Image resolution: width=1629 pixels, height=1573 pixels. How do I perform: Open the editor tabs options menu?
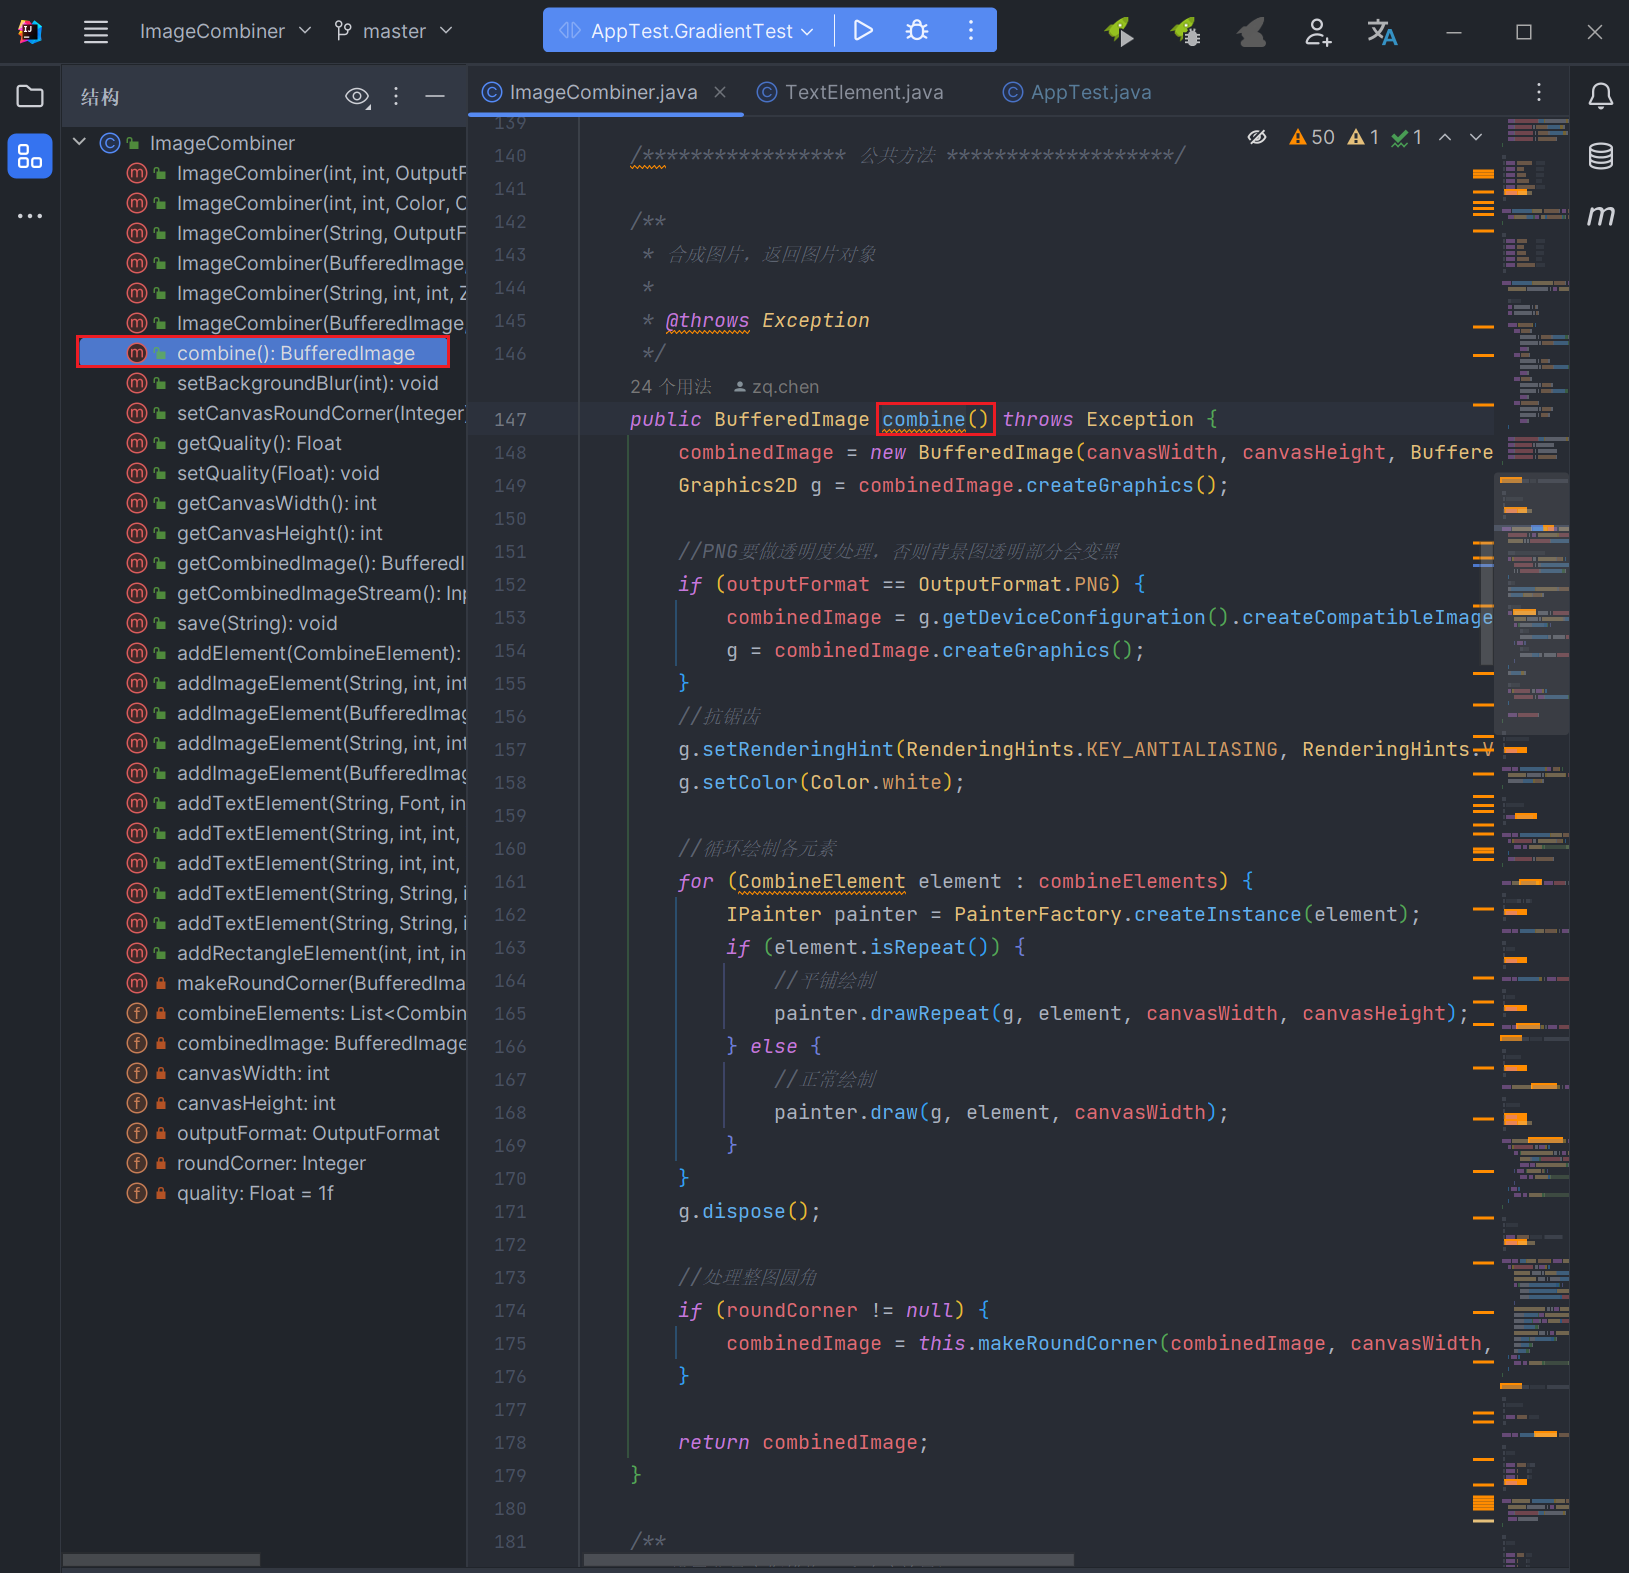click(1538, 92)
